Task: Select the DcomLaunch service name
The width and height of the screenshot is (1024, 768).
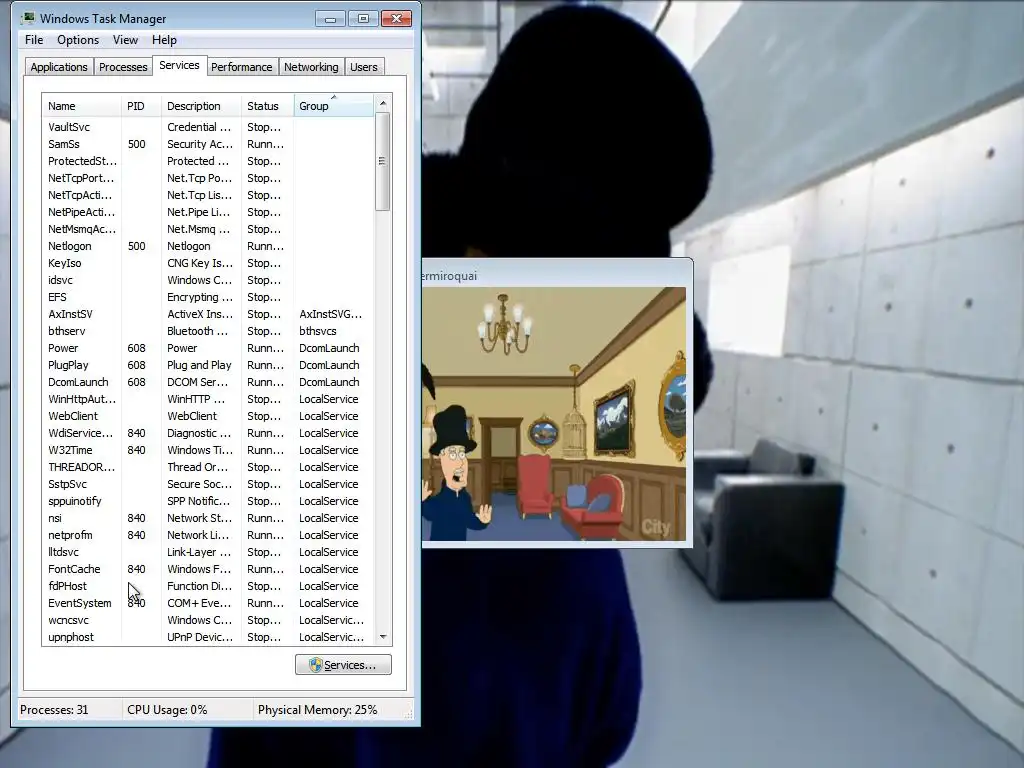Action: tap(78, 382)
